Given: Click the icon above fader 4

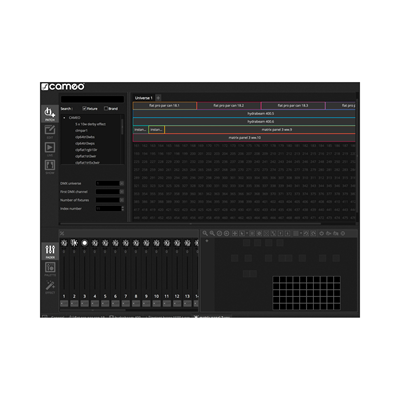Looking at the screenshot, I should [x=95, y=243].
